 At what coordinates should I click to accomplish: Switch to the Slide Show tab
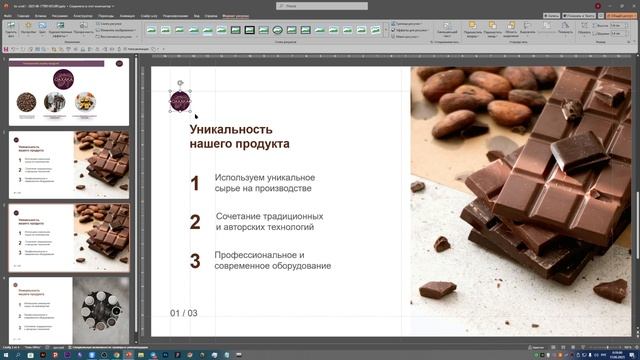(149, 16)
